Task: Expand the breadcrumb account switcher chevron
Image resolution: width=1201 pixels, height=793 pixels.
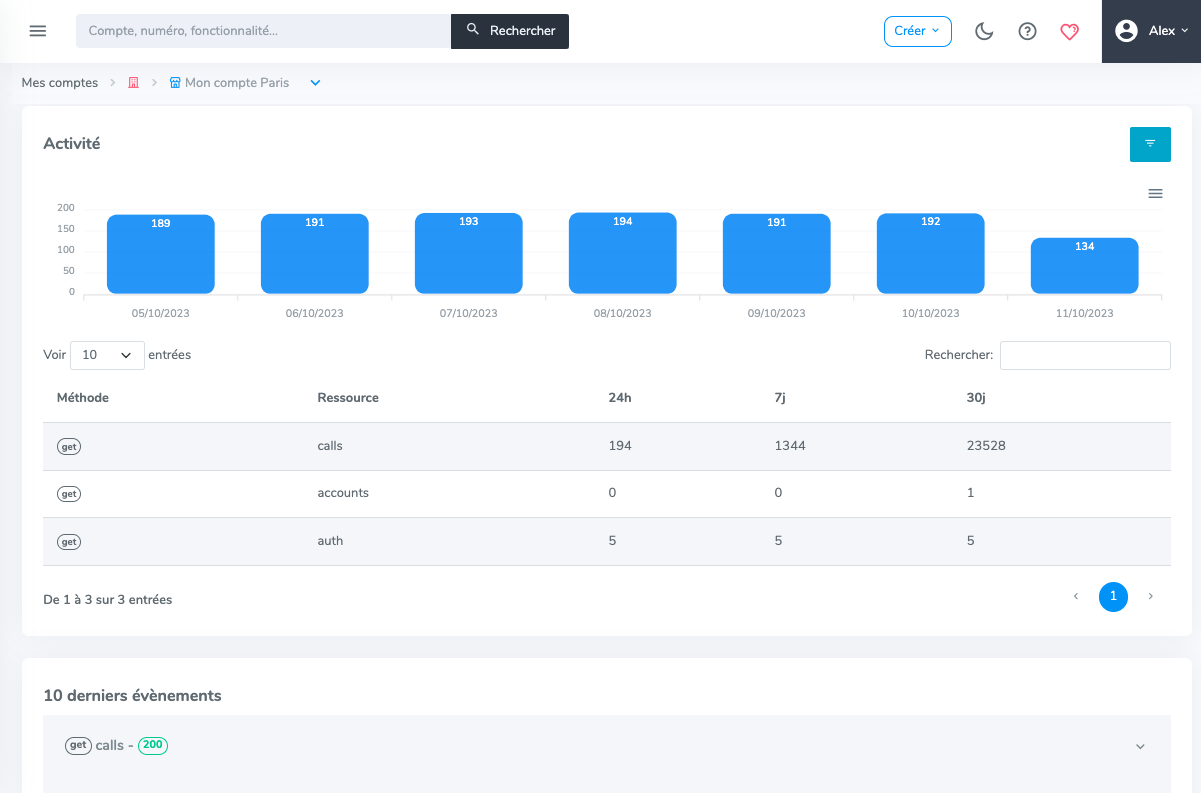Action: (315, 83)
